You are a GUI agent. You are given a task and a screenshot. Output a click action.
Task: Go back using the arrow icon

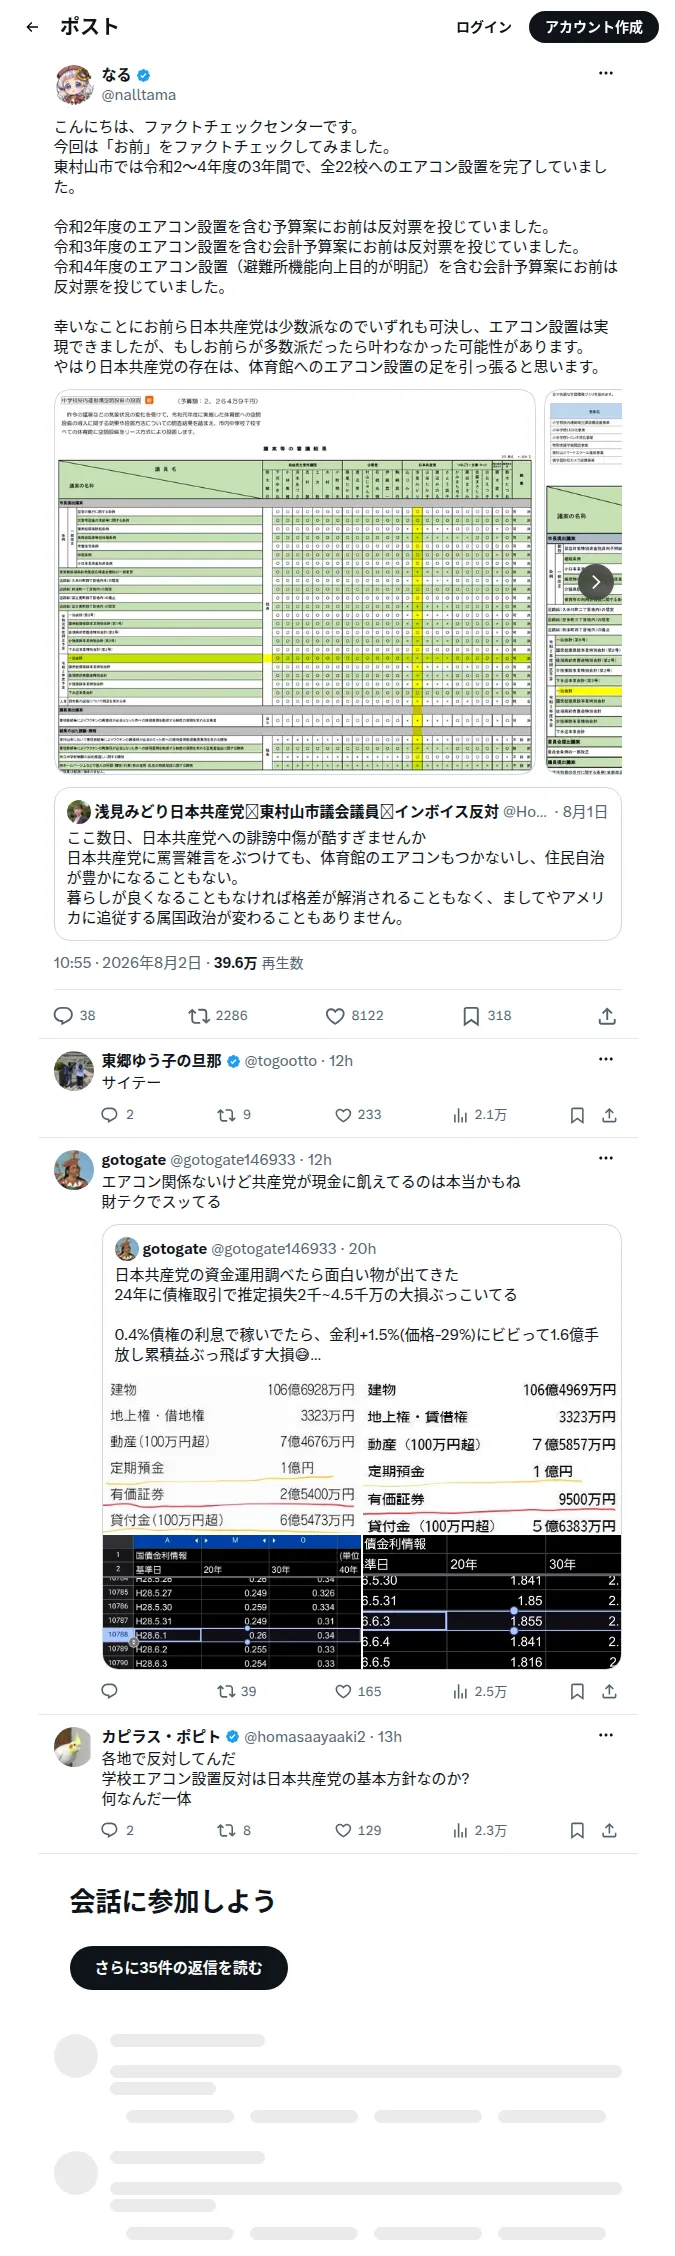[x=32, y=27]
